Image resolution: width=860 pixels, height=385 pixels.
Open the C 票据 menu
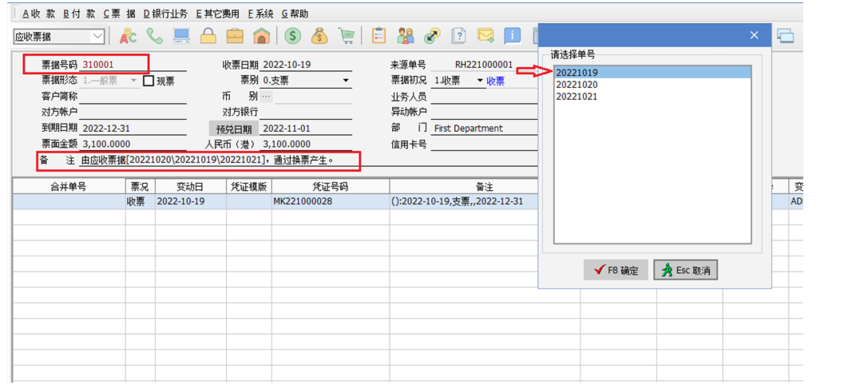[x=119, y=14]
